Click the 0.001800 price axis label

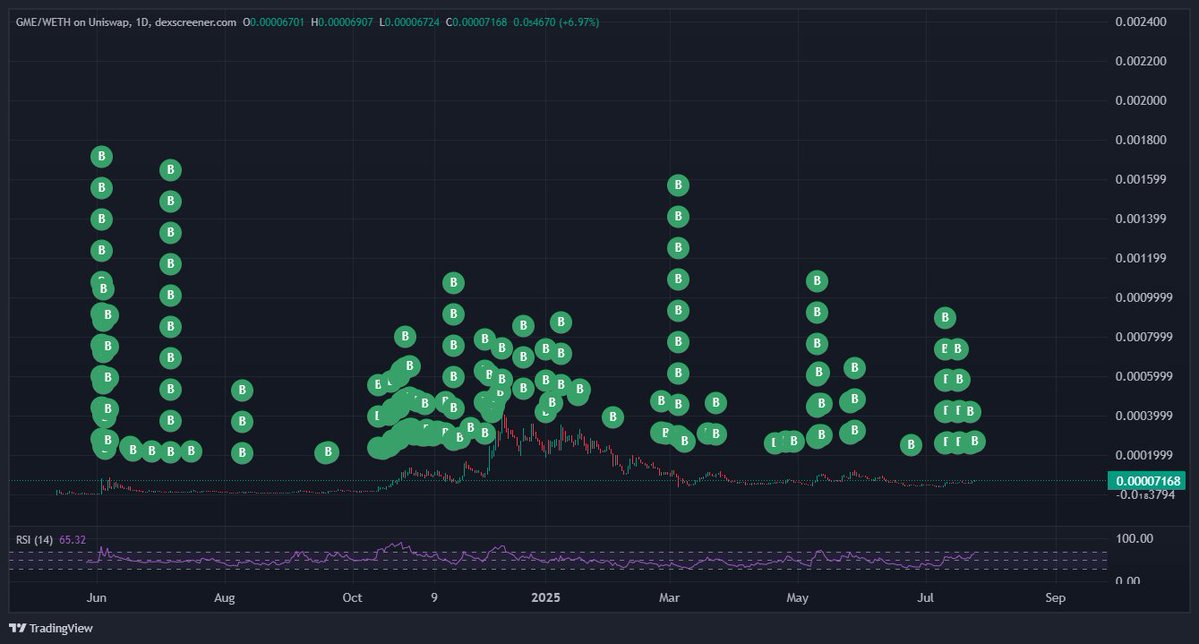pos(1141,140)
